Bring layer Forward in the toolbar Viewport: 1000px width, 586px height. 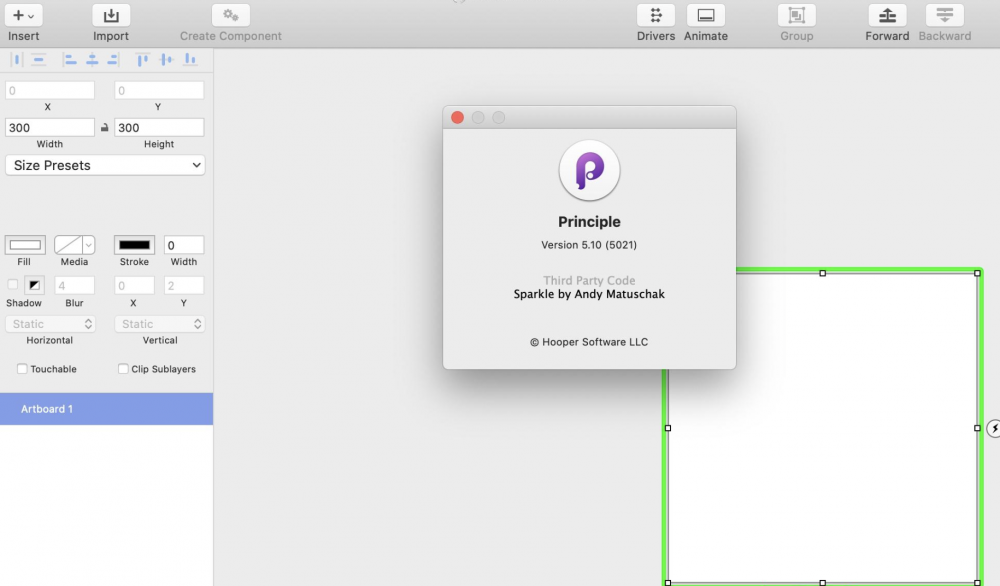coord(887,15)
